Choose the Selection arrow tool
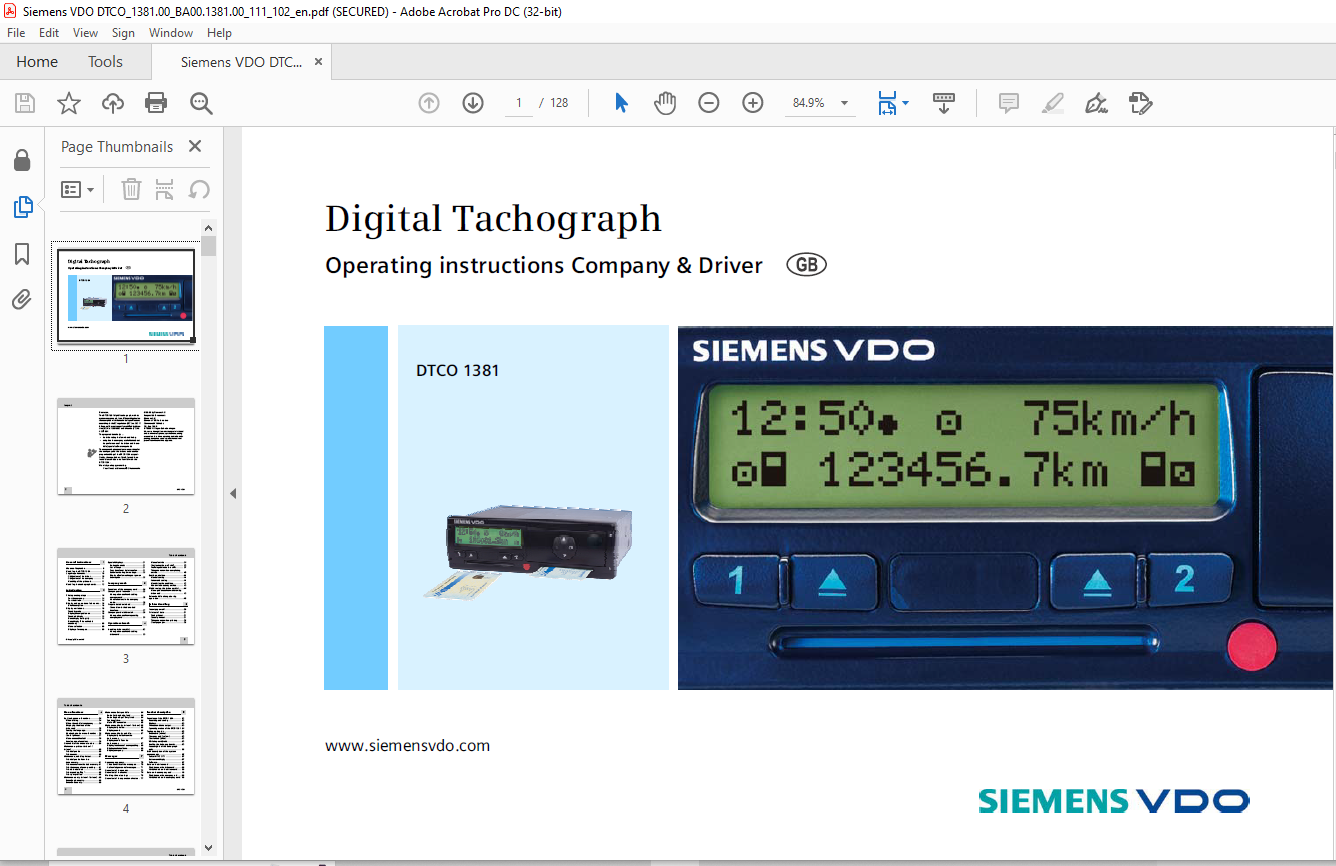 click(621, 103)
